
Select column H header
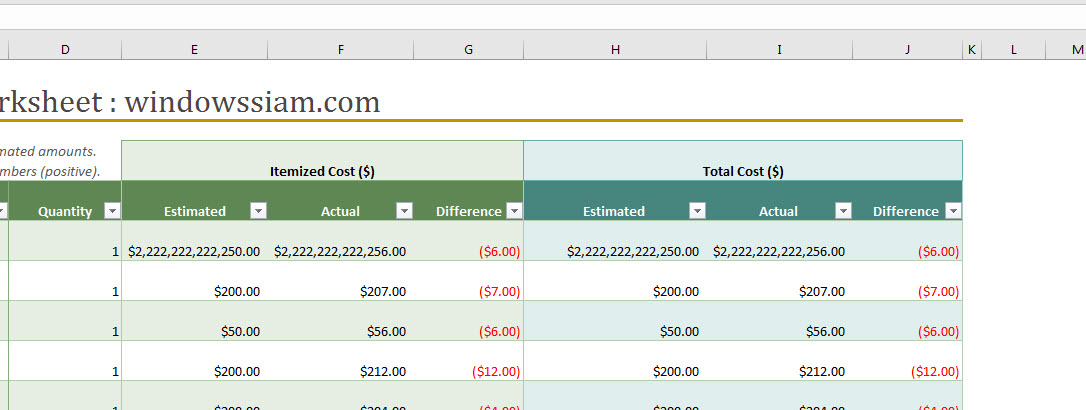(615, 50)
